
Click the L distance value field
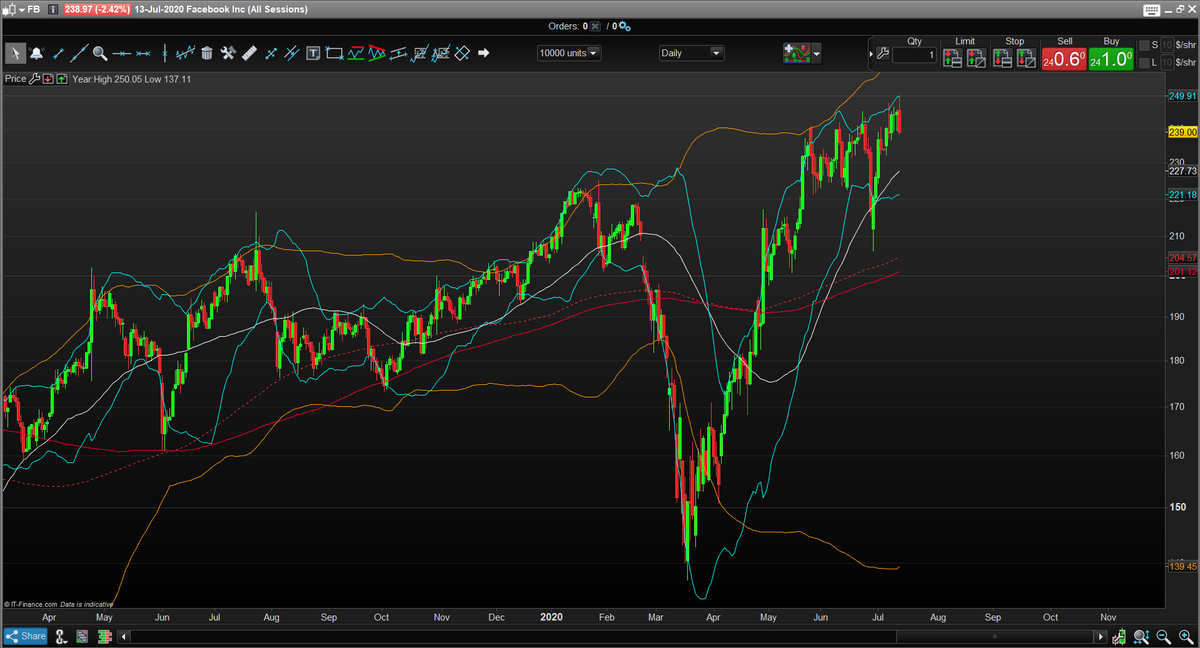click(x=1167, y=63)
